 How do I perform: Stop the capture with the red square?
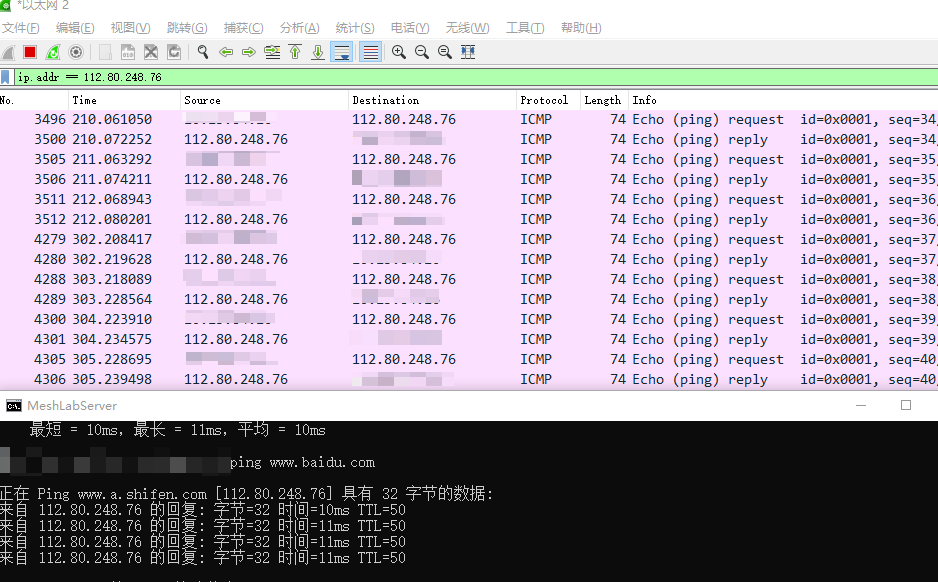[x=30, y=53]
